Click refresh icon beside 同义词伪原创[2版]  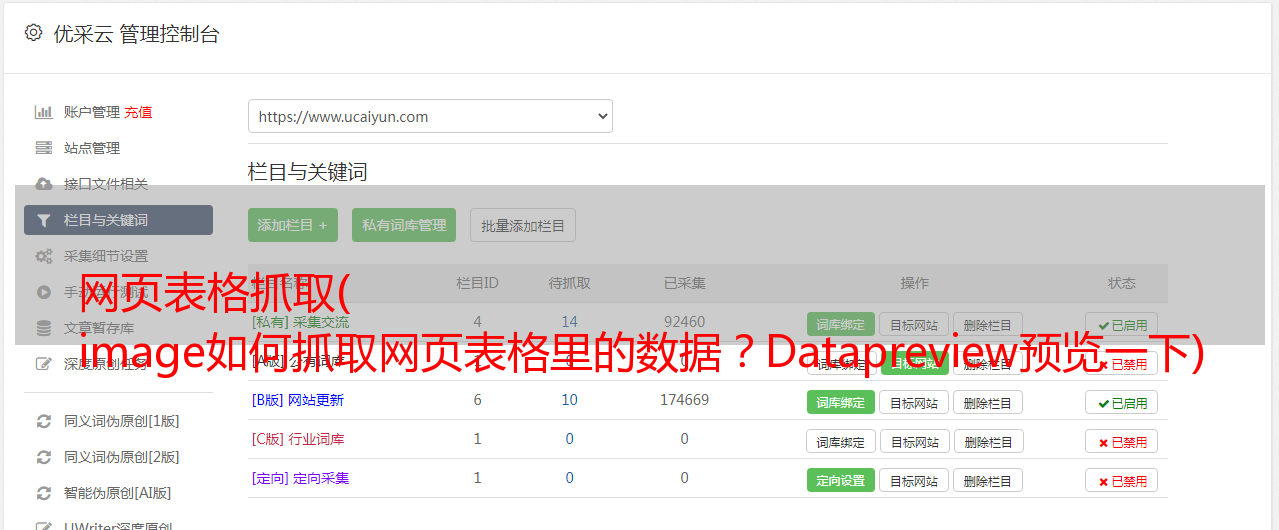(x=43, y=457)
